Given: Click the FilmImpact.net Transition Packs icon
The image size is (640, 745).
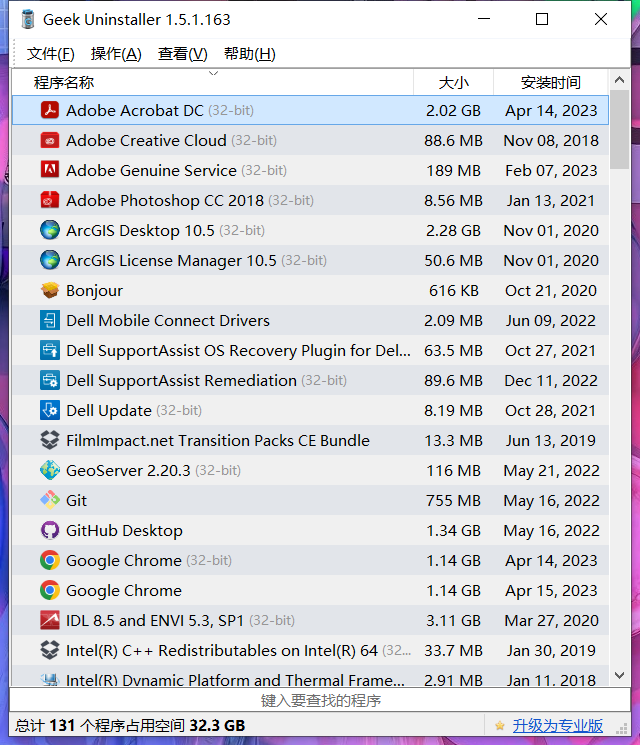Looking at the screenshot, I should tap(50, 440).
